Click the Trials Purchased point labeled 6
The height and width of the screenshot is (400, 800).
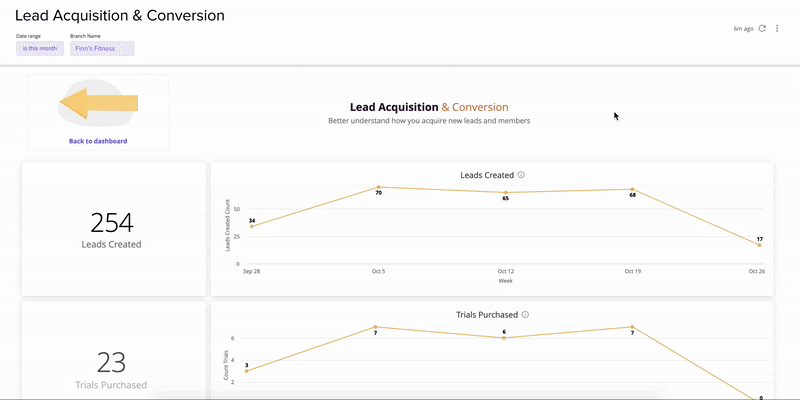(x=504, y=338)
